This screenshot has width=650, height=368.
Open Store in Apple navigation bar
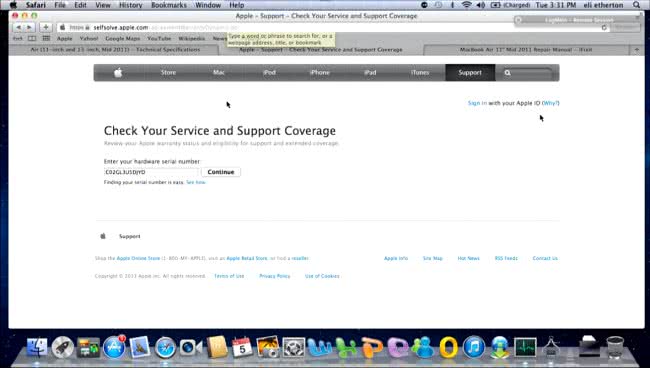tap(168, 73)
